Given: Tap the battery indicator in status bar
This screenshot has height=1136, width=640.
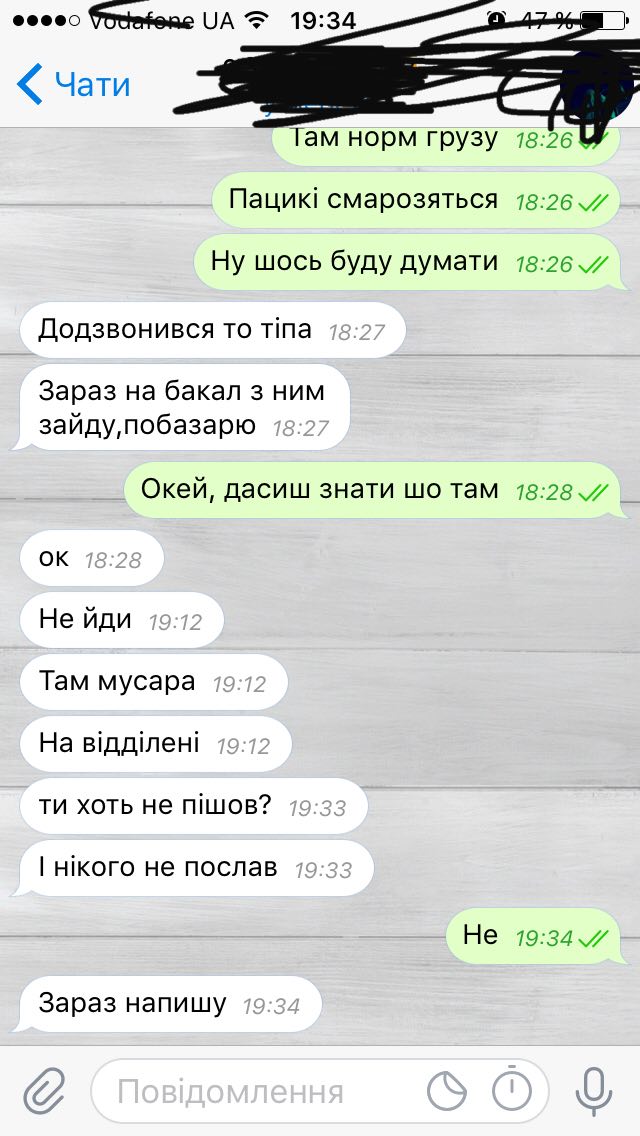Looking at the screenshot, I should coord(604,20).
